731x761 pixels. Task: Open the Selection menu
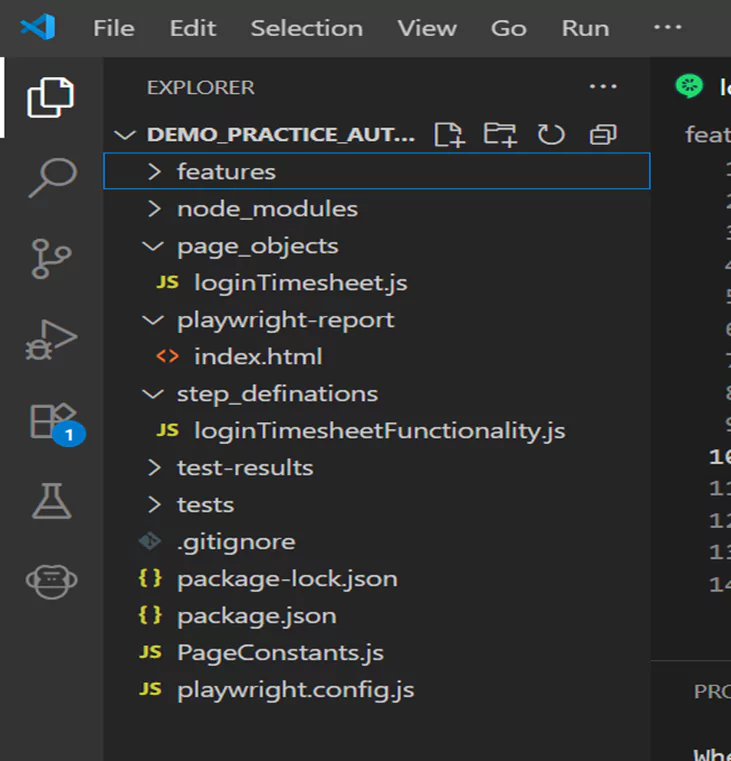(x=306, y=28)
